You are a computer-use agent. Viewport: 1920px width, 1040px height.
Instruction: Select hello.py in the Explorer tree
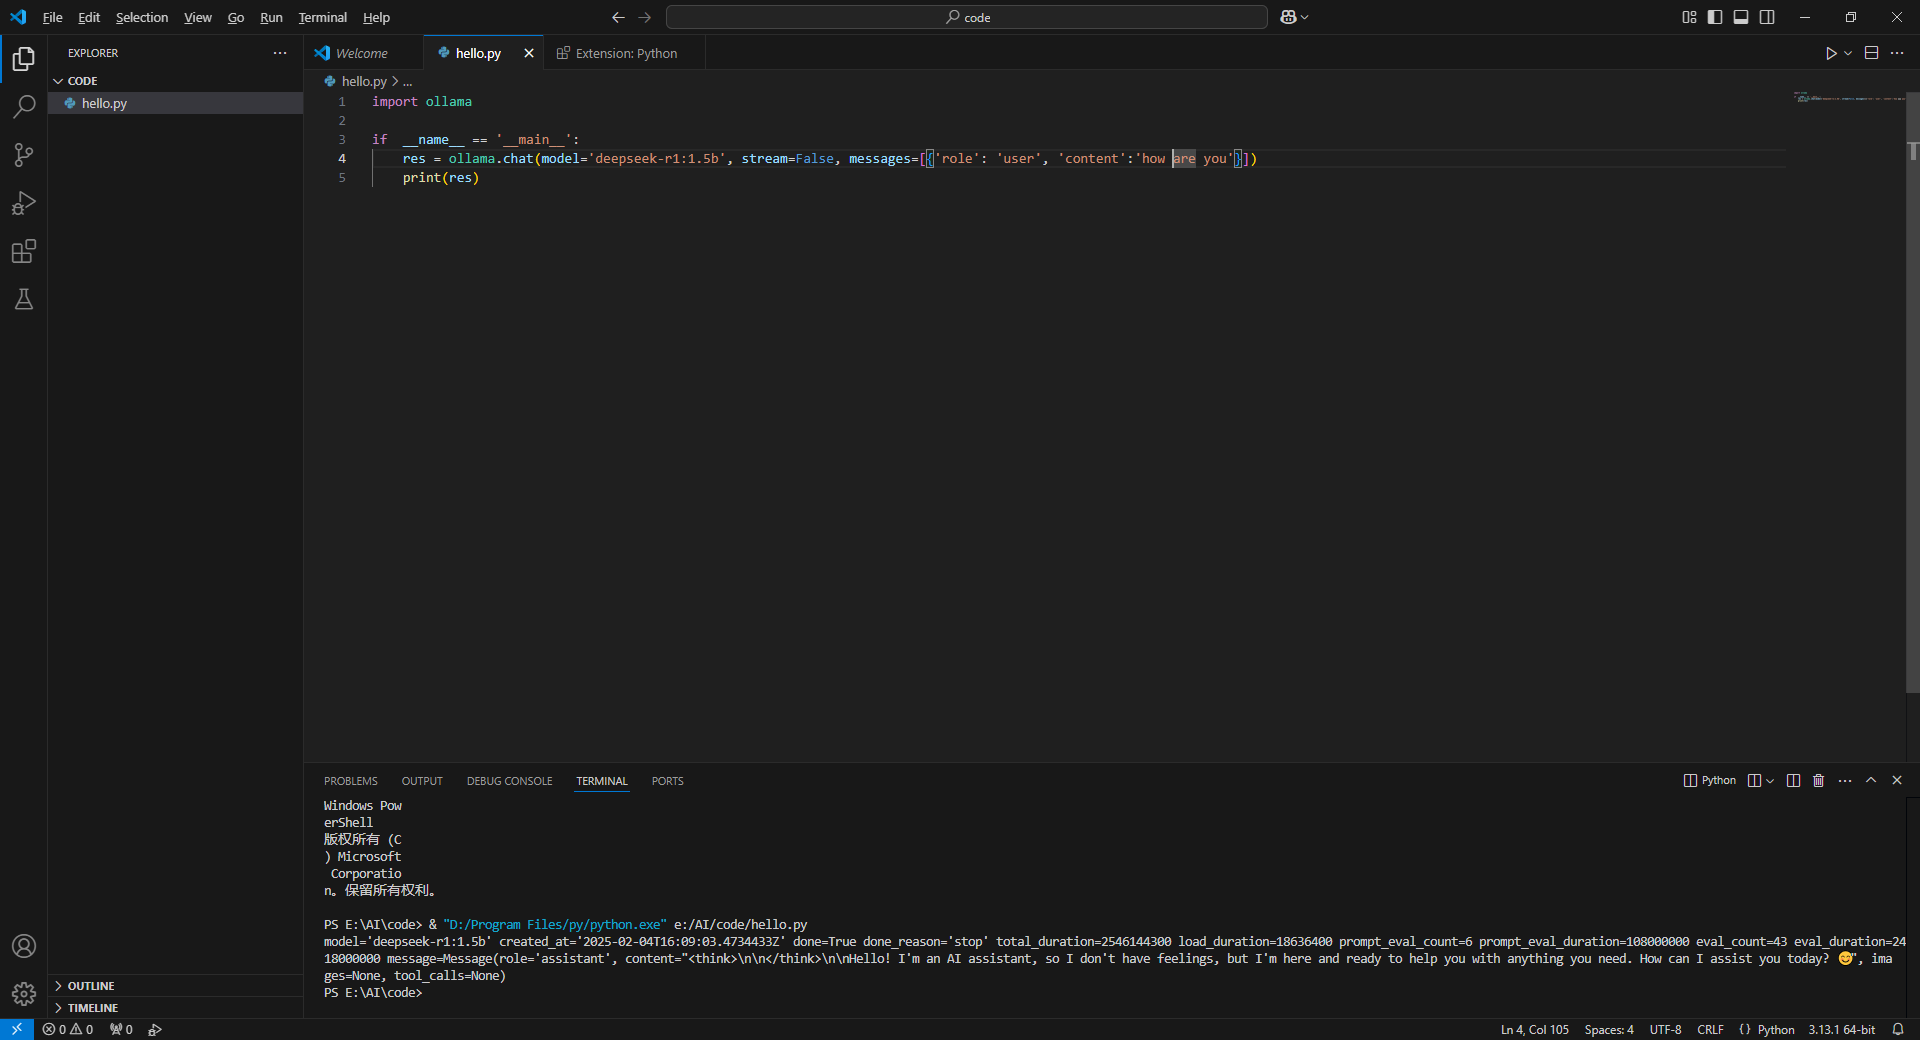175,103
